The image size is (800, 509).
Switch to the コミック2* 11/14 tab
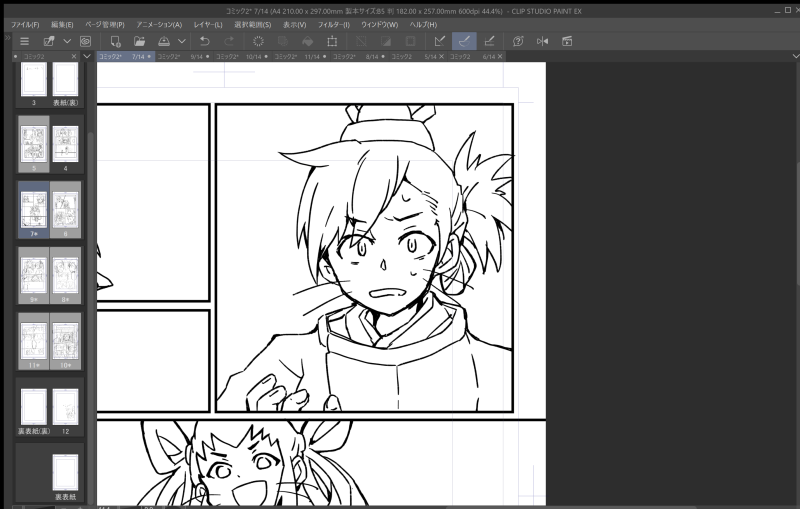click(x=301, y=57)
